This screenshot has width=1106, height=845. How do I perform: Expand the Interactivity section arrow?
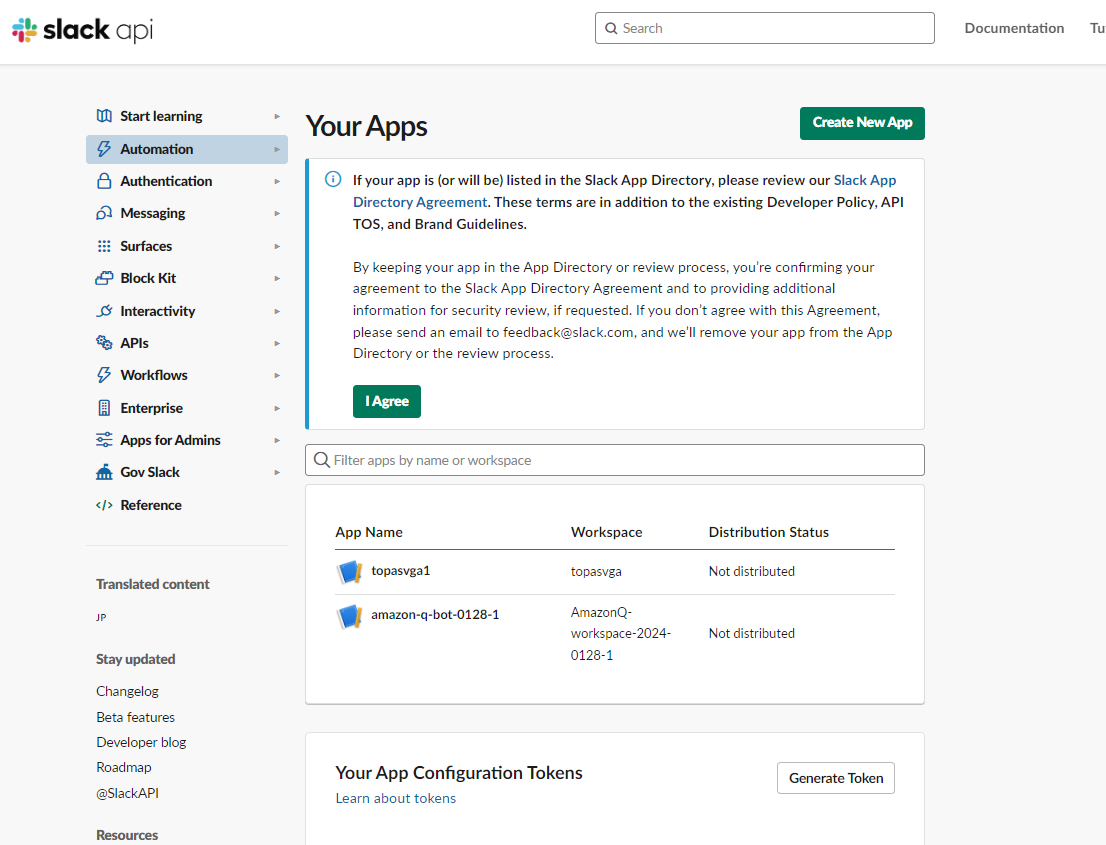click(x=277, y=311)
